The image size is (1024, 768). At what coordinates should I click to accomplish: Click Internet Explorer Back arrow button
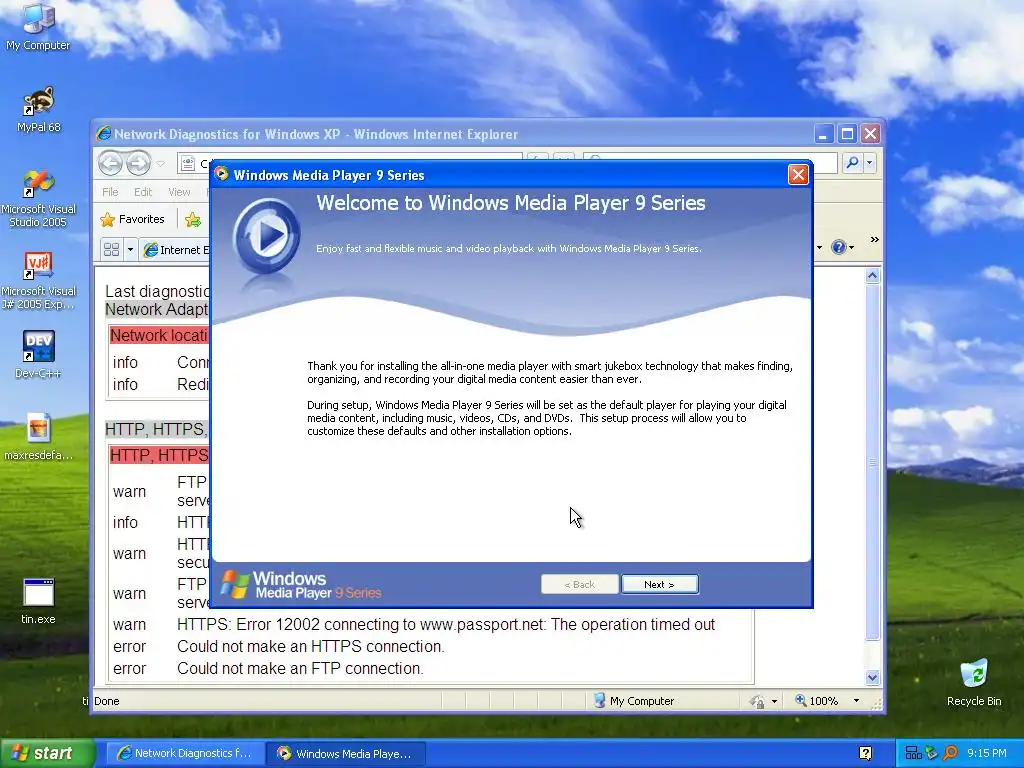click(110, 163)
